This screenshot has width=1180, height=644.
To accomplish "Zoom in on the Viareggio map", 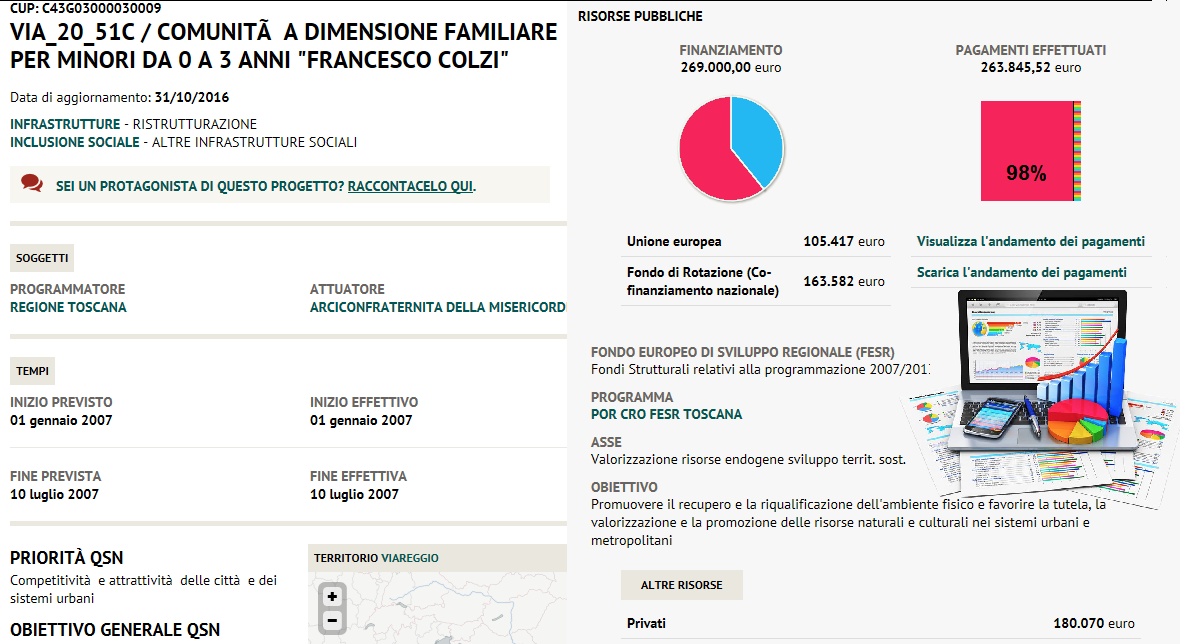I will click(332, 597).
